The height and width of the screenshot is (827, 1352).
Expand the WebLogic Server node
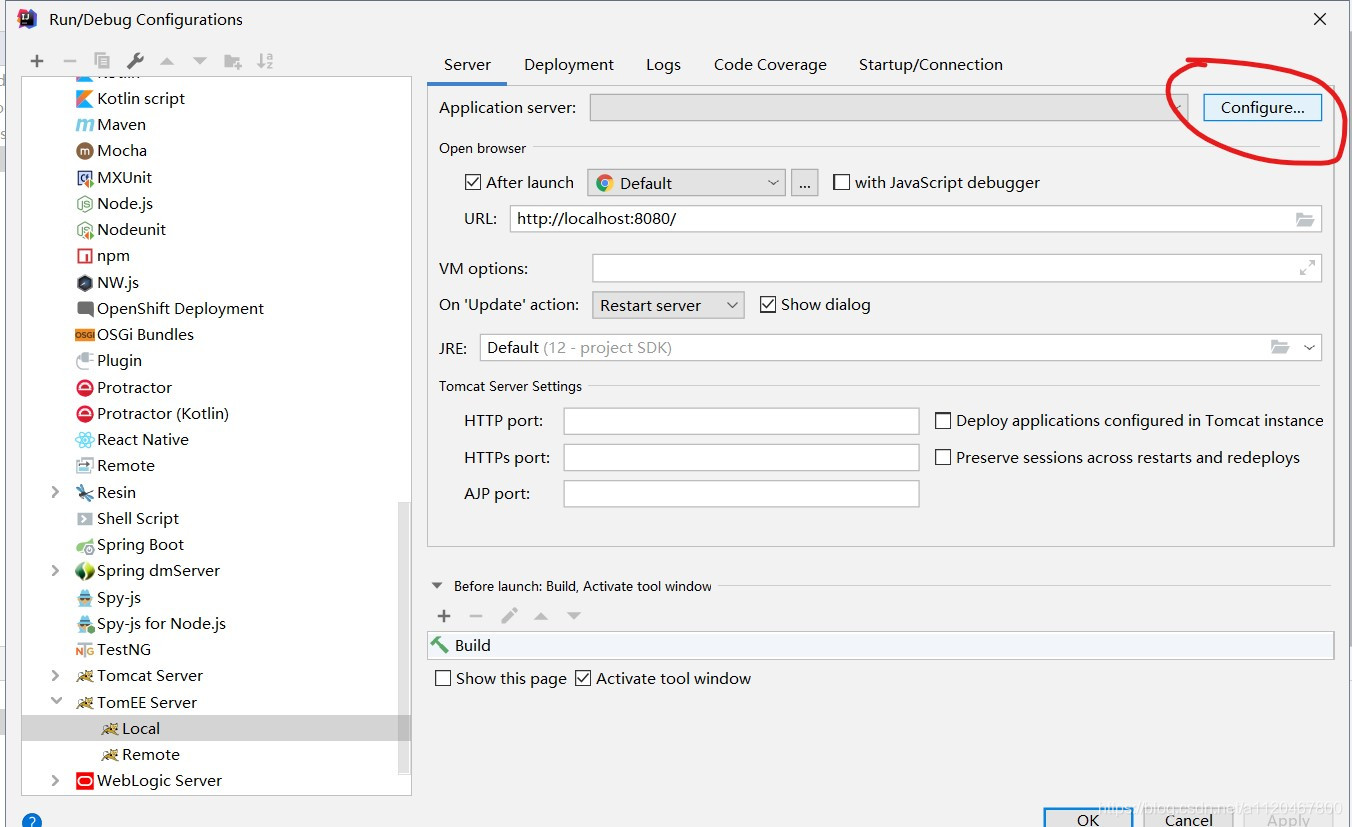(56, 780)
